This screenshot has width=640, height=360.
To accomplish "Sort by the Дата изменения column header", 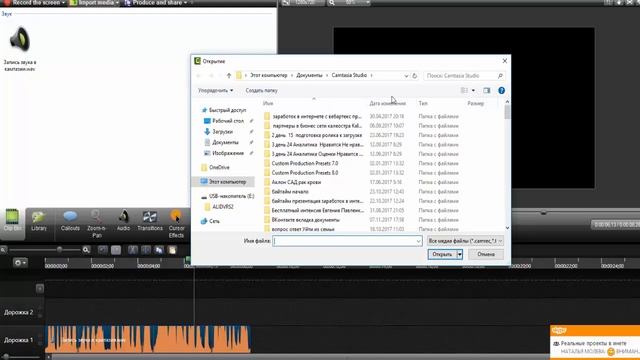I will click(x=387, y=103).
